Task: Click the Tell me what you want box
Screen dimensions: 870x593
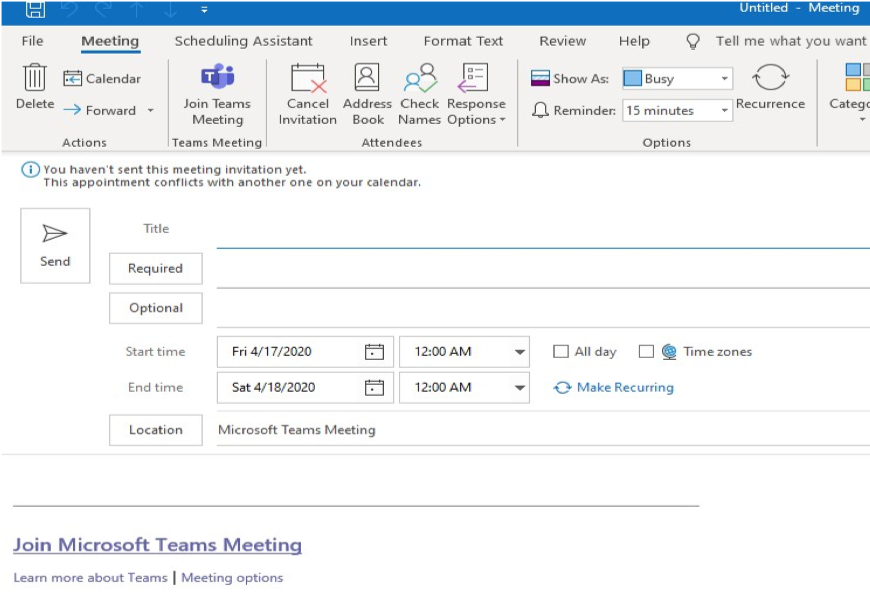Action: click(x=791, y=41)
